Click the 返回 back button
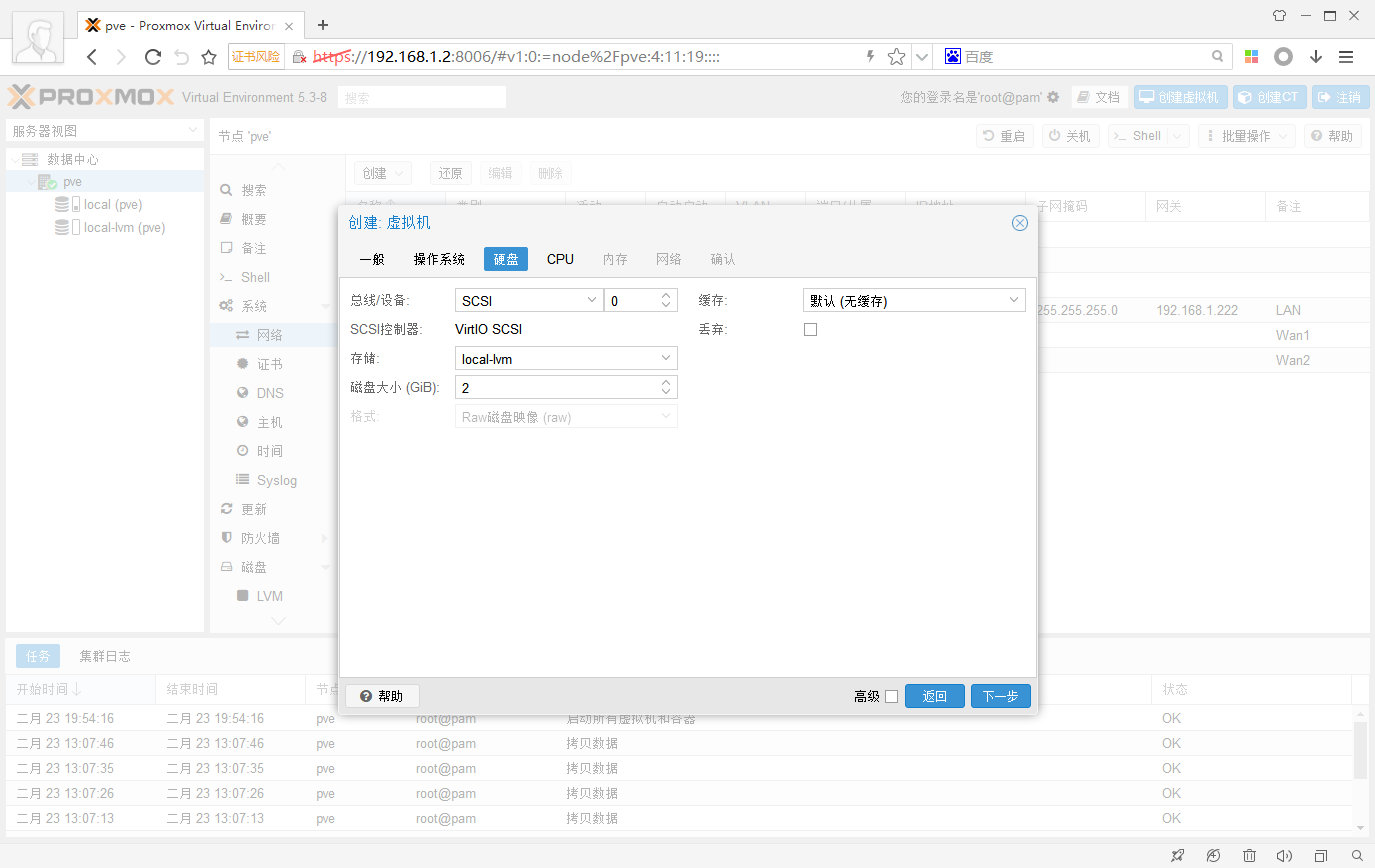The height and width of the screenshot is (868, 1375). [x=935, y=696]
